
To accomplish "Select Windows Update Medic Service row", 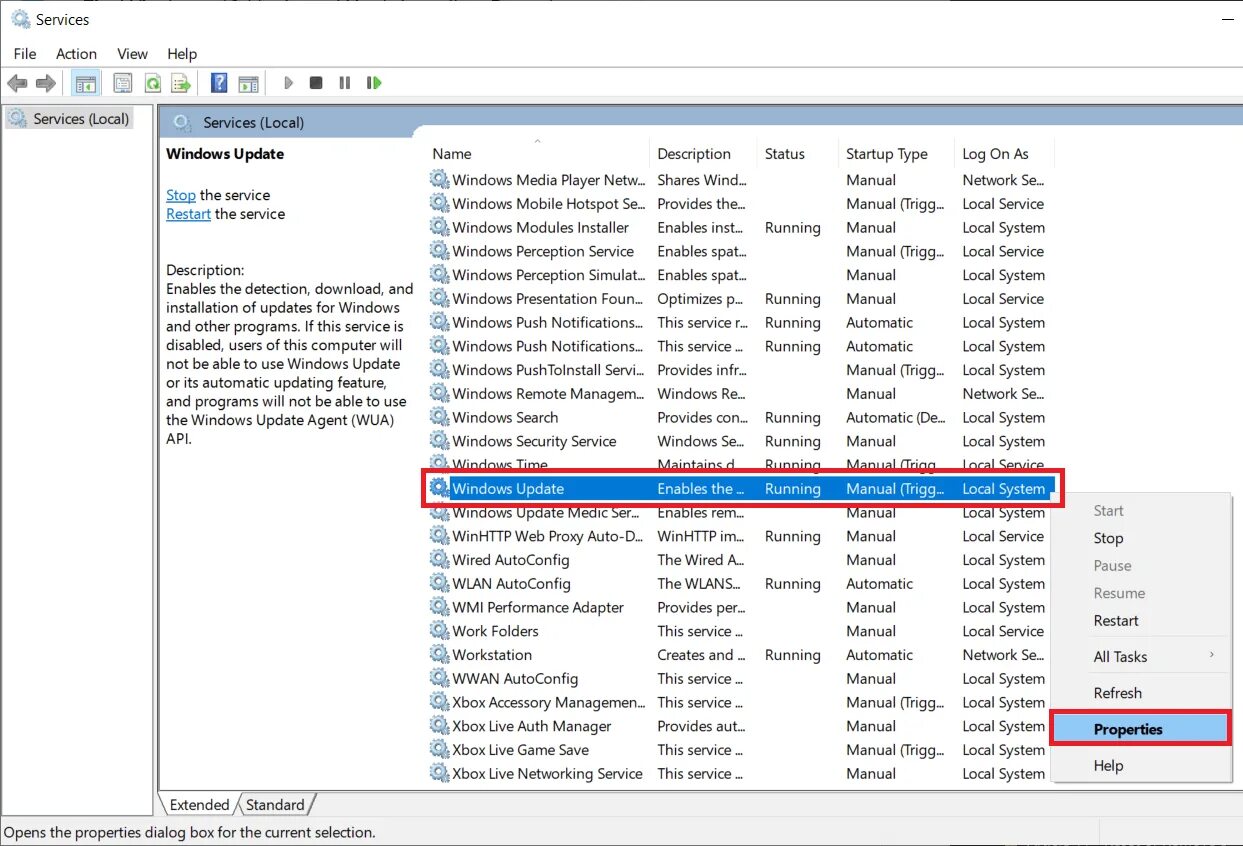I will (x=741, y=512).
